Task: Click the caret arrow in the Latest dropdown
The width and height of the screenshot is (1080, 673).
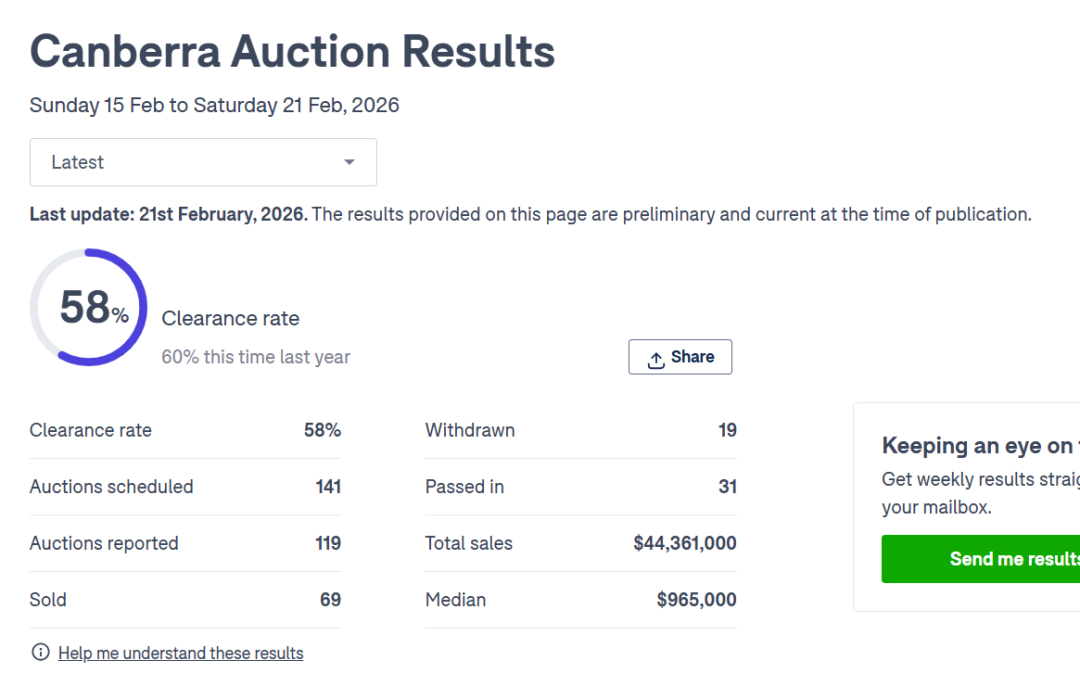Action: pyautogui.click(x=349, y=162)
